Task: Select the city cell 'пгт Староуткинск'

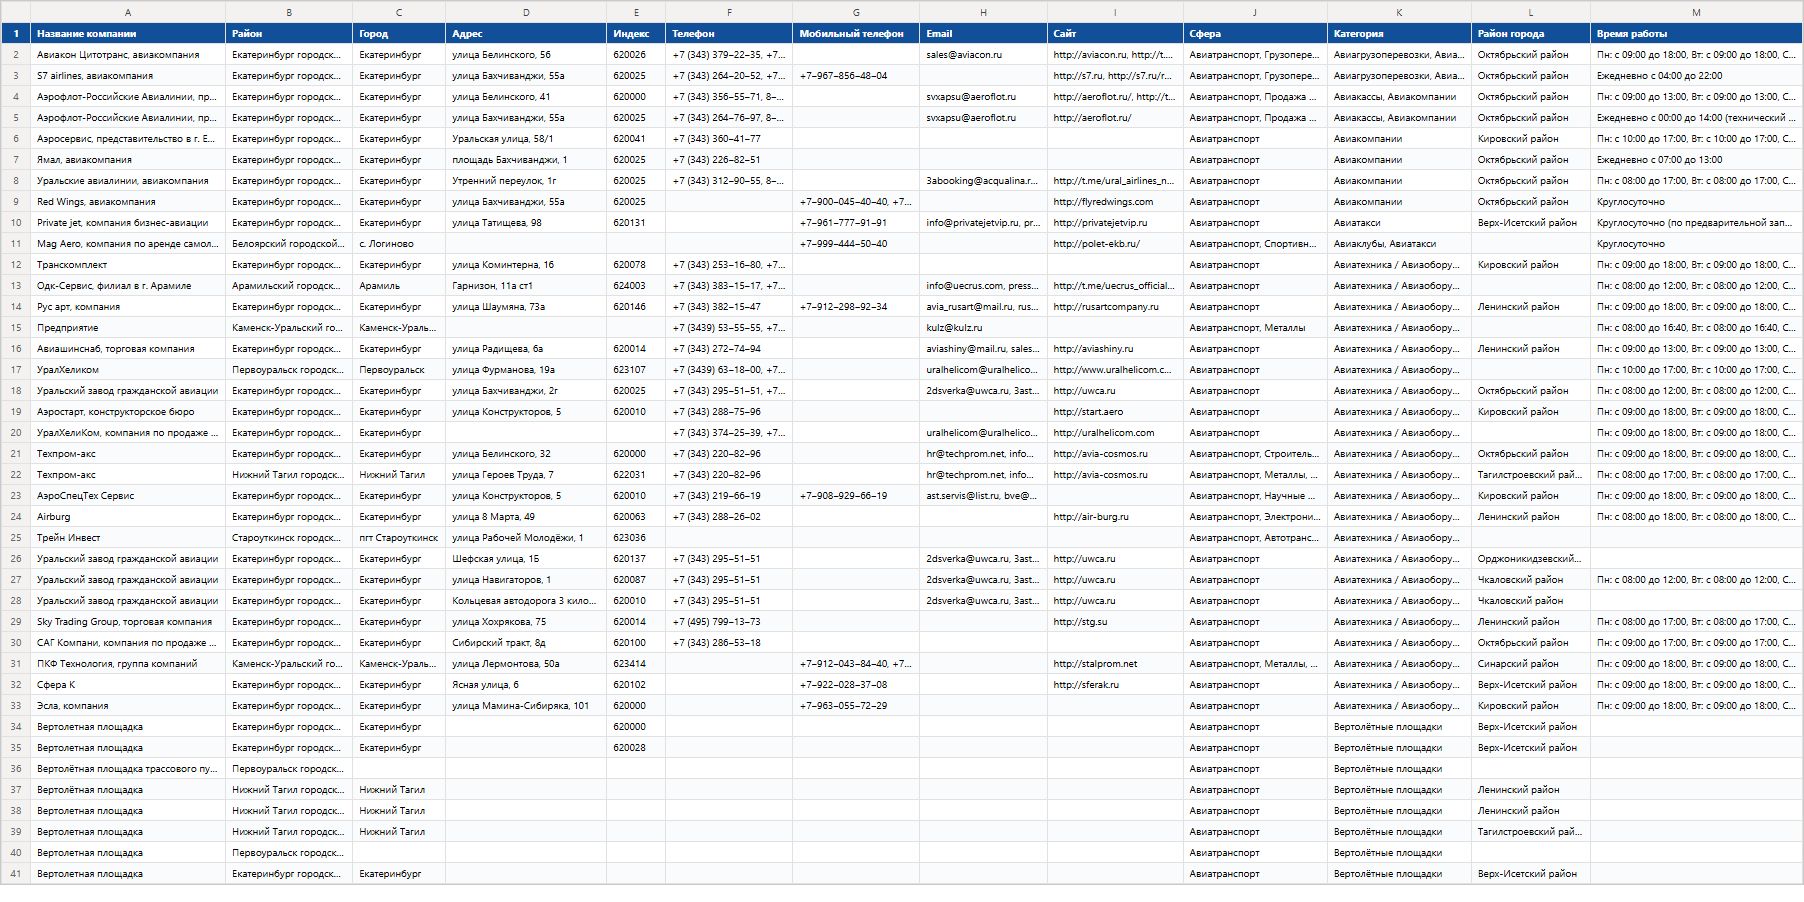Action: (399, 538)
